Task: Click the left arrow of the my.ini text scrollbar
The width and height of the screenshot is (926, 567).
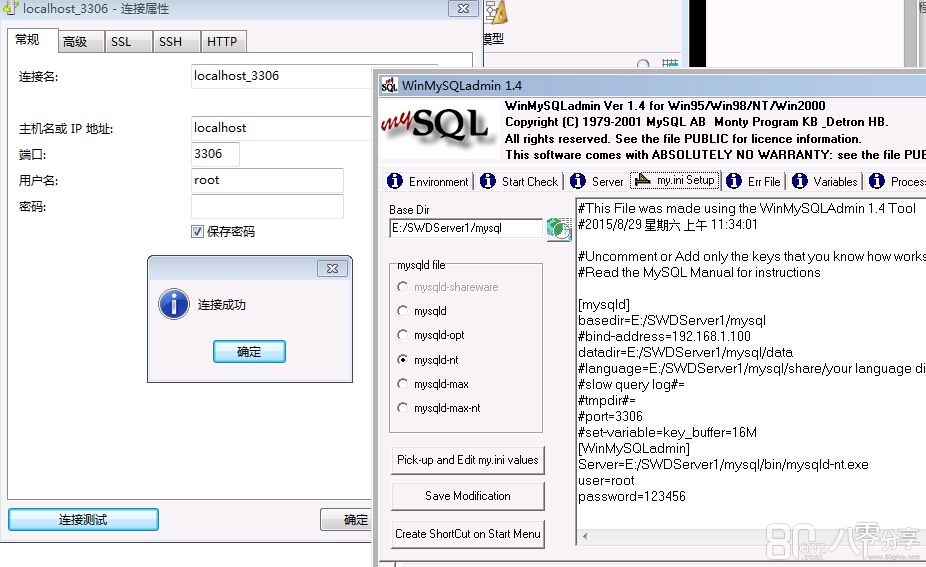Action: pyautogui.click(x=585, y=536)
